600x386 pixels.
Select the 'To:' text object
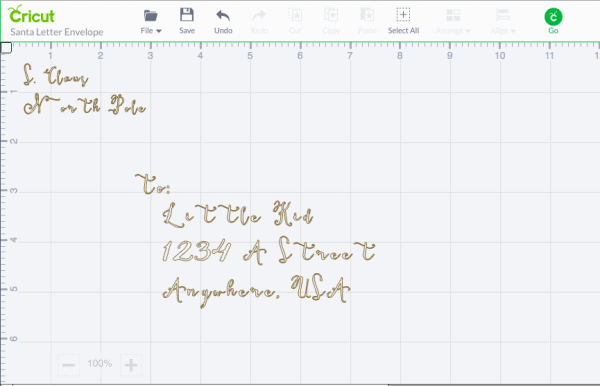click(153, 184)
